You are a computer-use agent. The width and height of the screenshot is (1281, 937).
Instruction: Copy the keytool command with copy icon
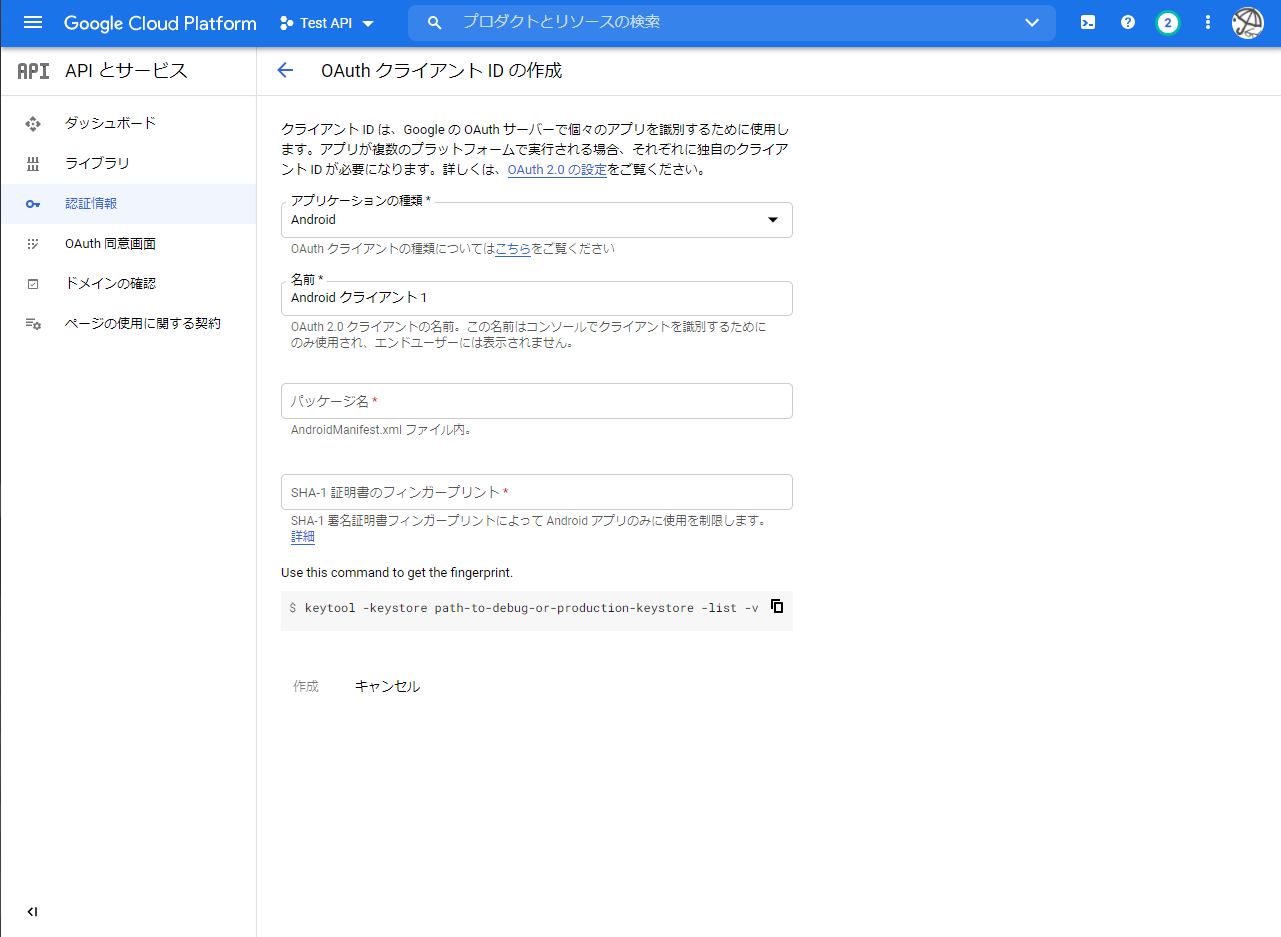tap(777, 606)
